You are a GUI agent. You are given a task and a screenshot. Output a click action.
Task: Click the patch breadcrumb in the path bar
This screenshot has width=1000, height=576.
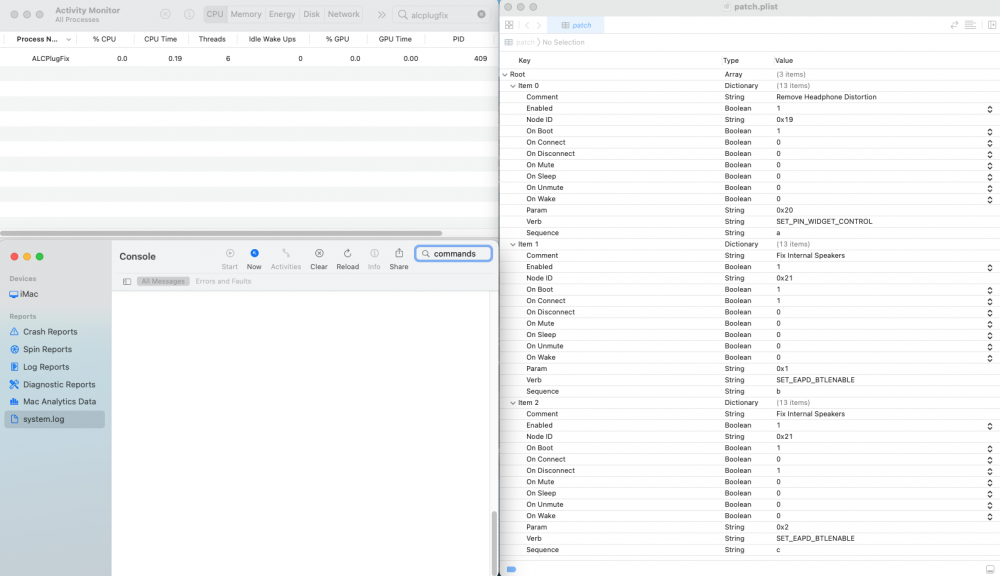click(x=525, y=42)
